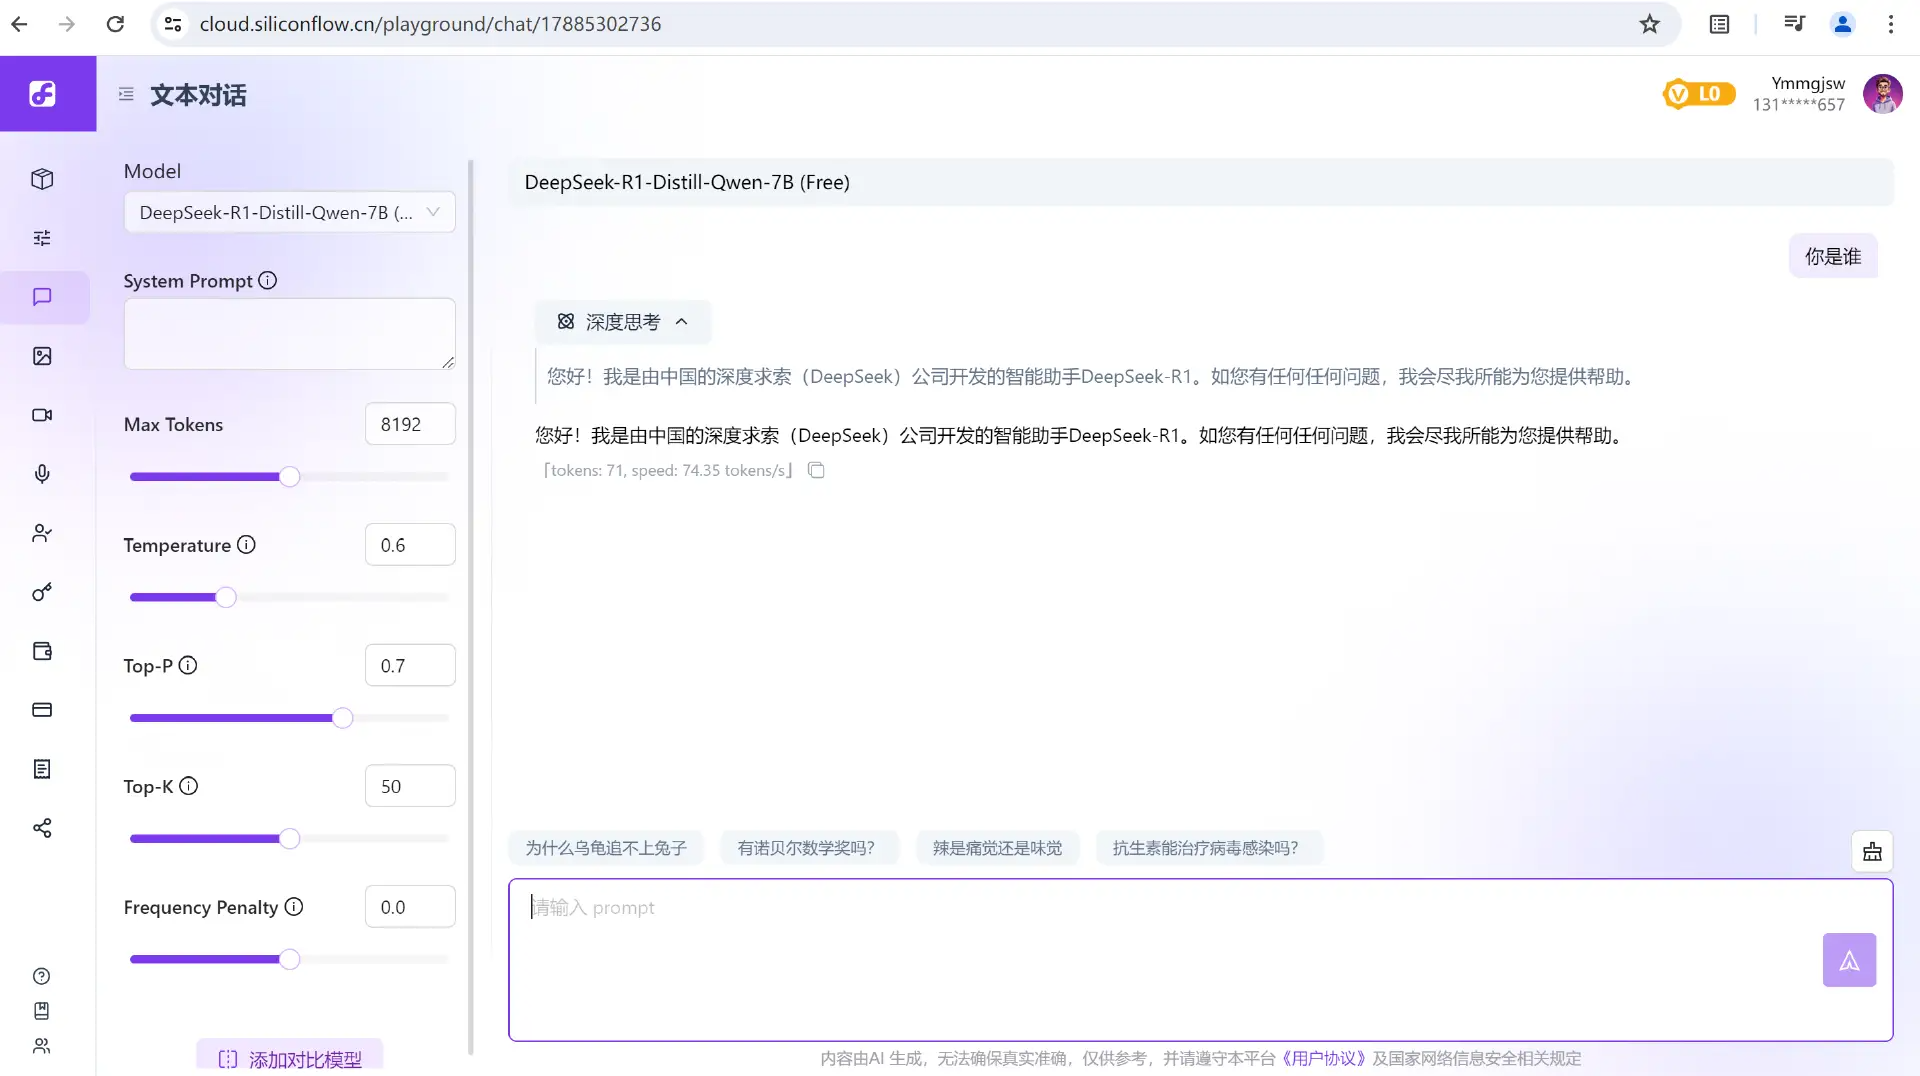Click the browser back arrow
Image resolution: width=1920 pixels, height=1076 pixels.
pos(20,24)
